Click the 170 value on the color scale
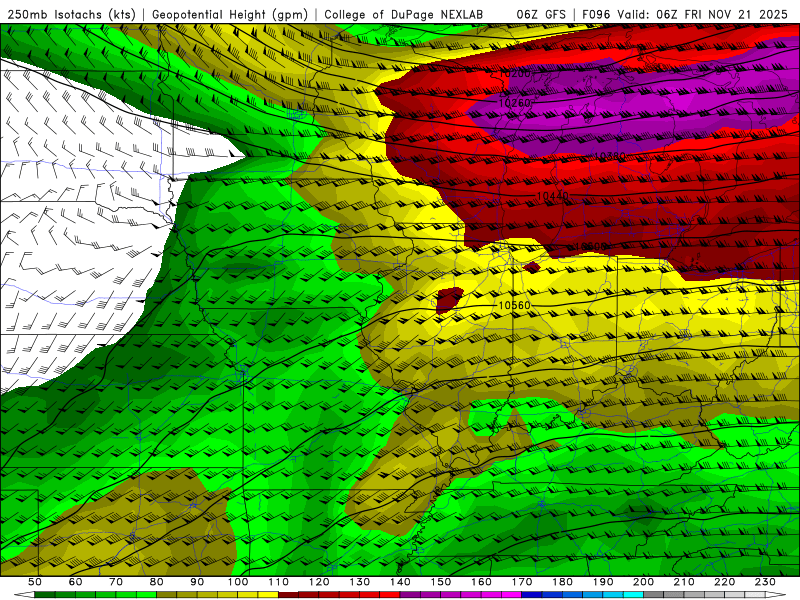Screen dimensions: 800x600 pyautogui.click(x=521, y=582)
